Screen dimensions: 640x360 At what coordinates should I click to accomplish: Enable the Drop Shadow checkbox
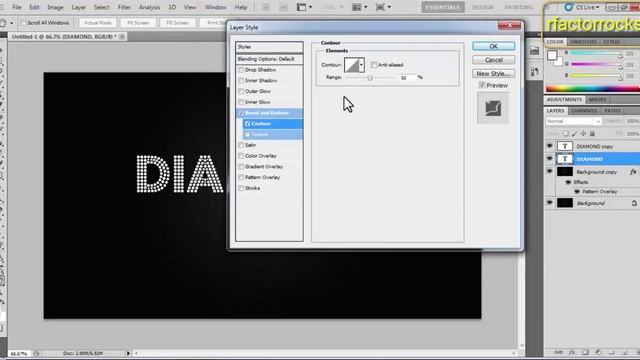(241, 70)
